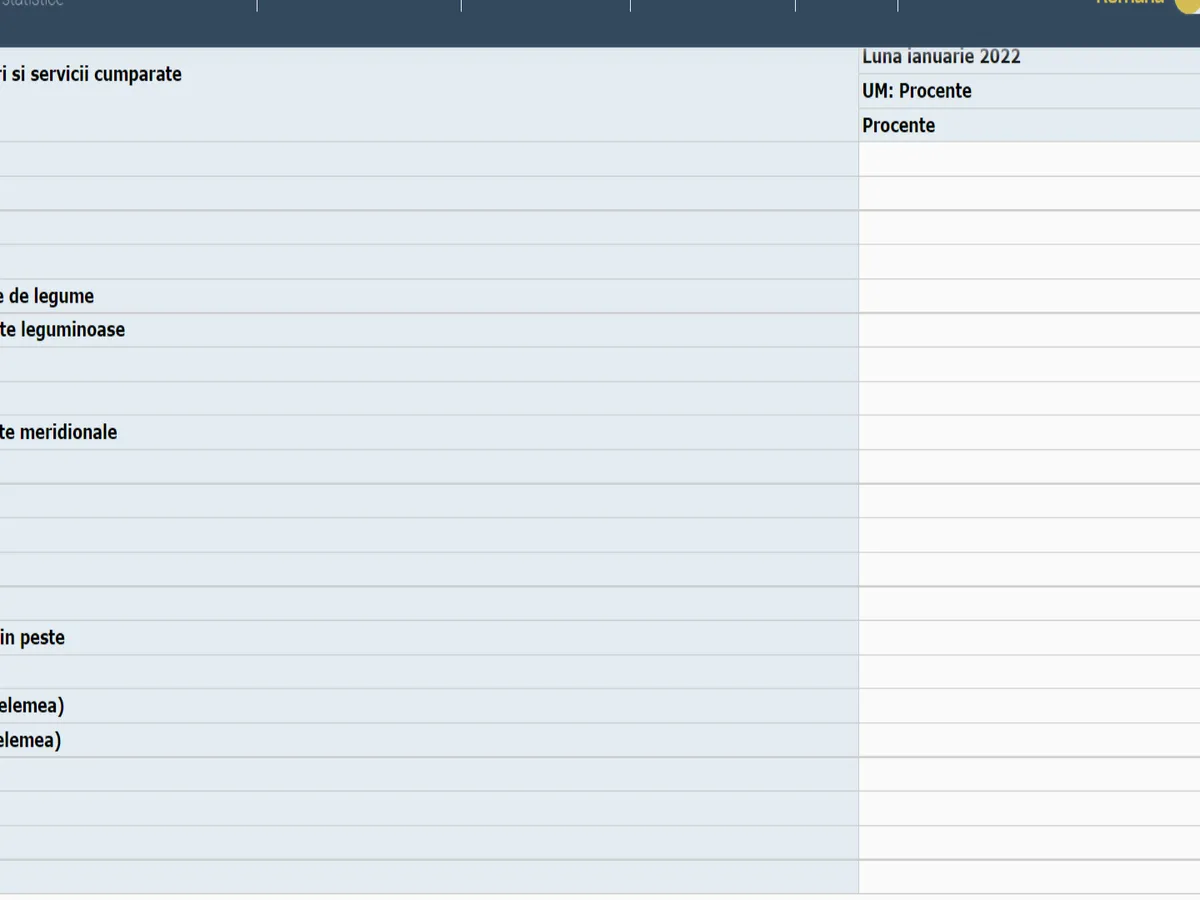Viewport: 1200px width, 900px height.
Task: Click the 'leguminoase' row label
Action: pos(62,330)
